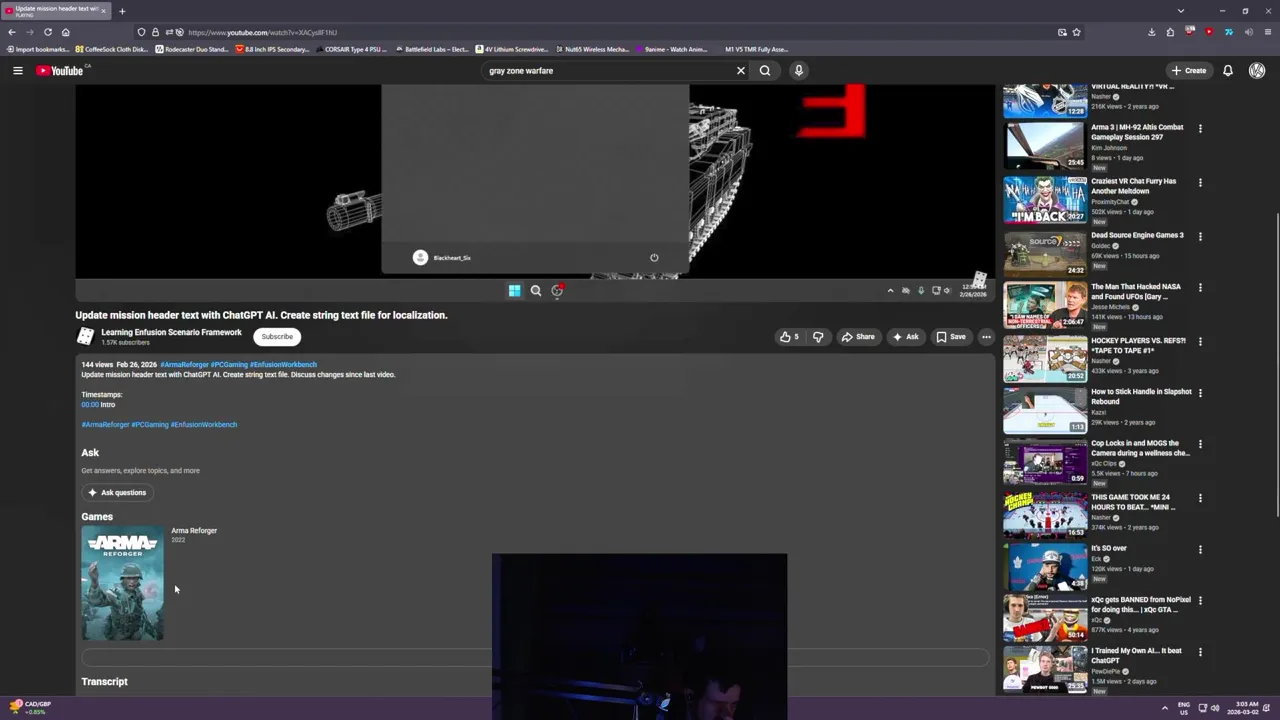This screenshot has width=1280, height=720.
Task: Open the CAD/GBP taskbar widget
Action: coord(30,707)
